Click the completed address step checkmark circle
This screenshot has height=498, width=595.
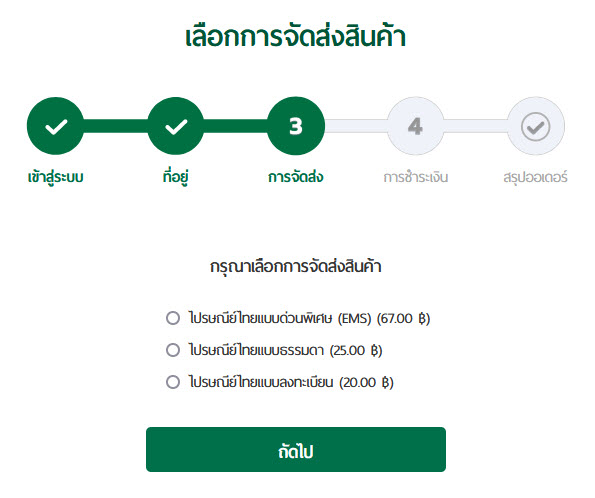click(x=176, y=126)
